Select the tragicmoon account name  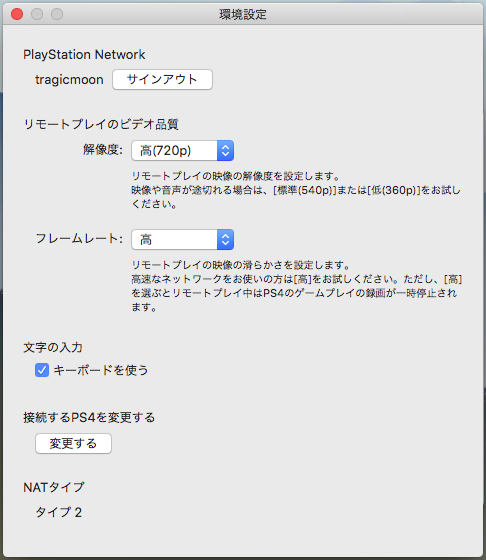tap(69, 80)
